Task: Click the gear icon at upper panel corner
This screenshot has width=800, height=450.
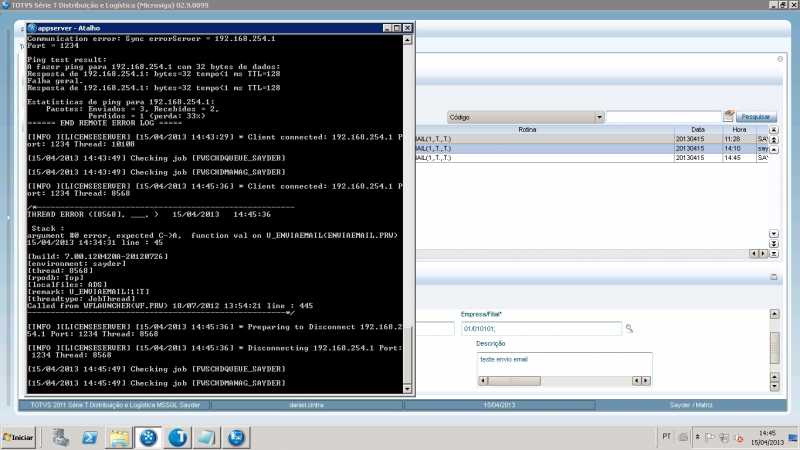Action: pyautogui.click(x=780, y=59)
